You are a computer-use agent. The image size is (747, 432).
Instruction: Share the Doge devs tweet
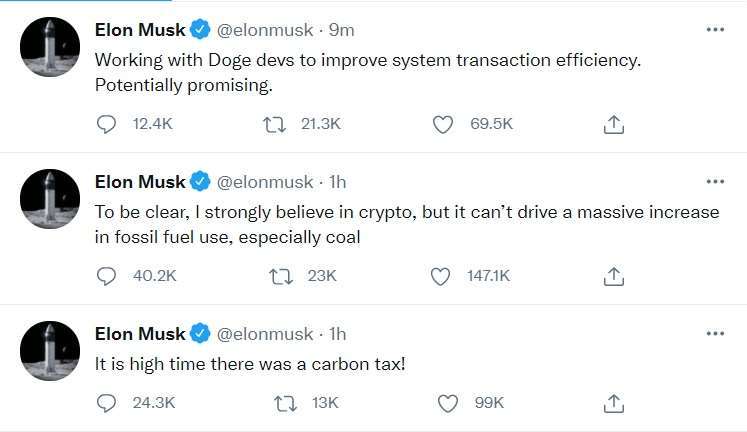point(614,124)
